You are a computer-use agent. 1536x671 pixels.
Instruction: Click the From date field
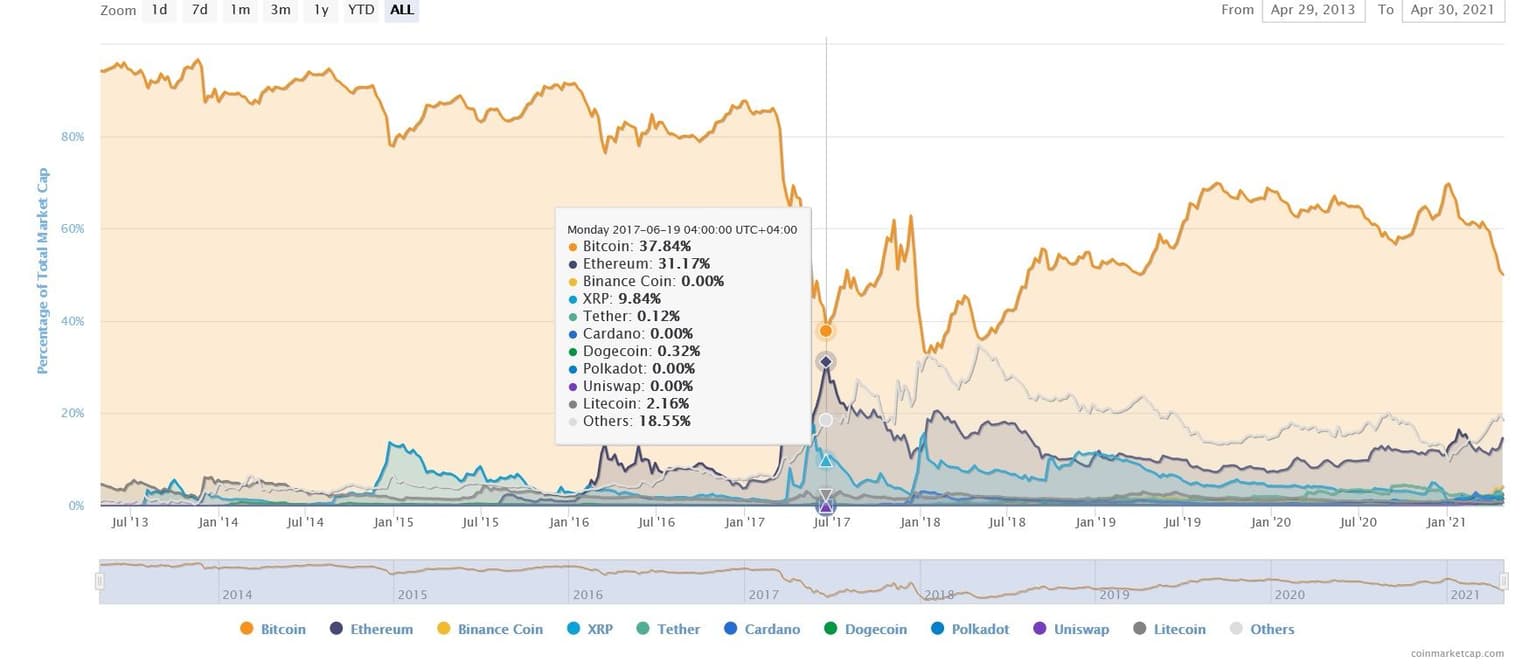(x=1314, y=10)
